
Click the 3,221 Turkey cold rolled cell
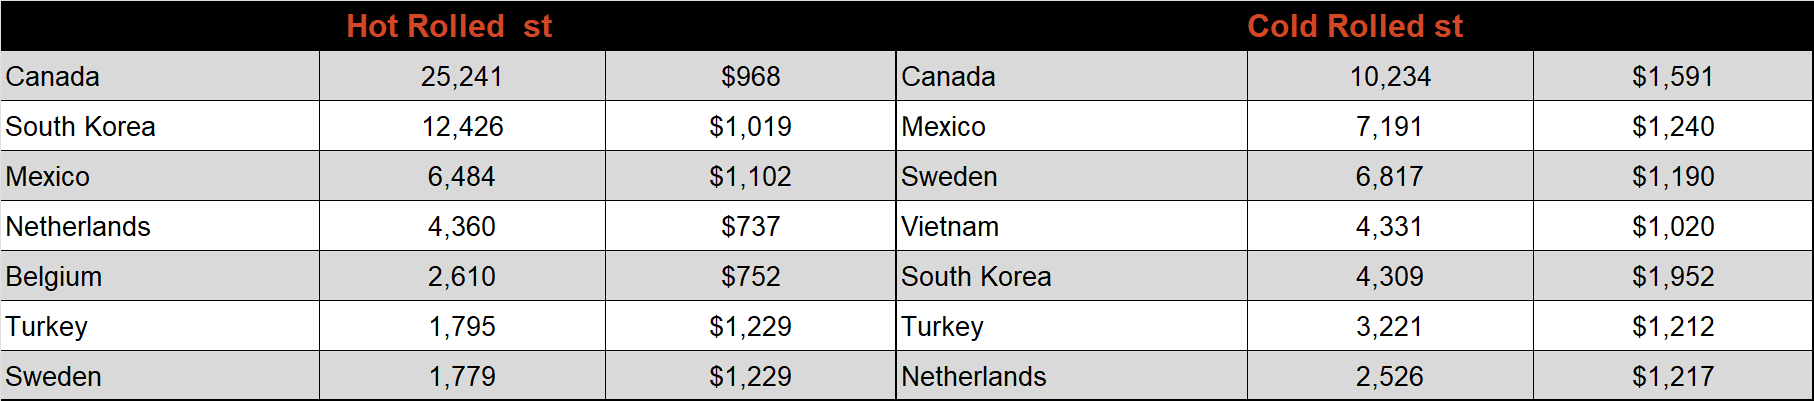[1390, 326]
